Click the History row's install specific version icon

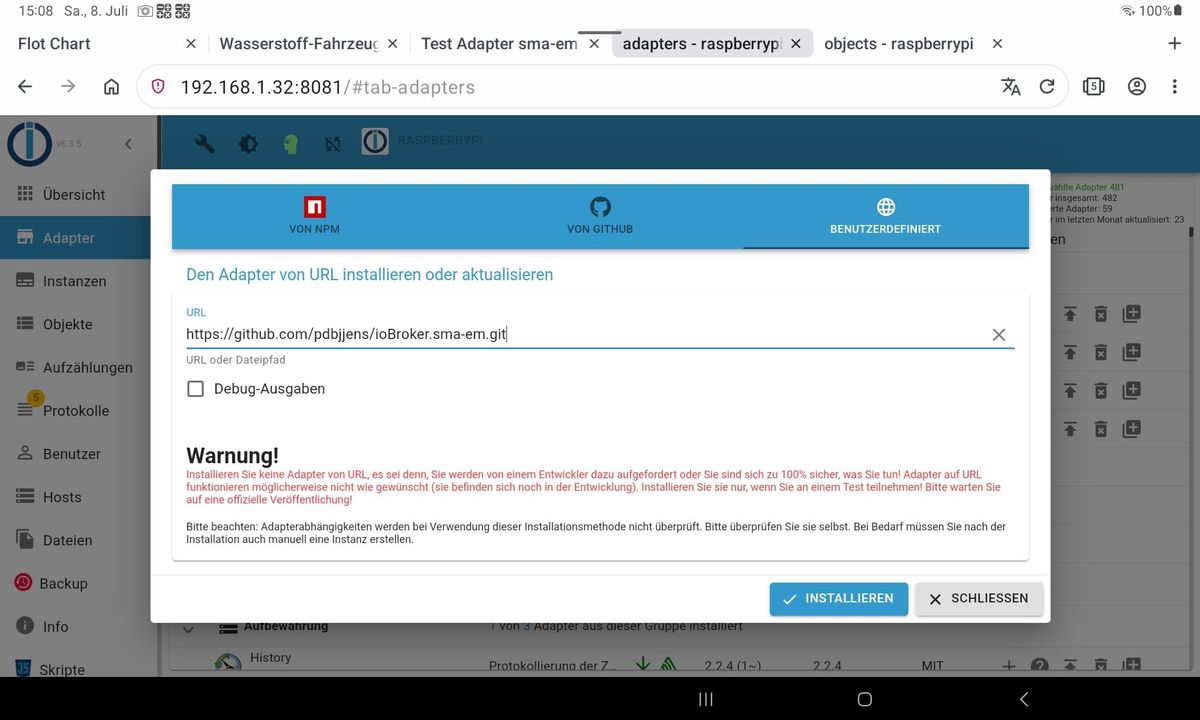click(x=1131, y=666)
